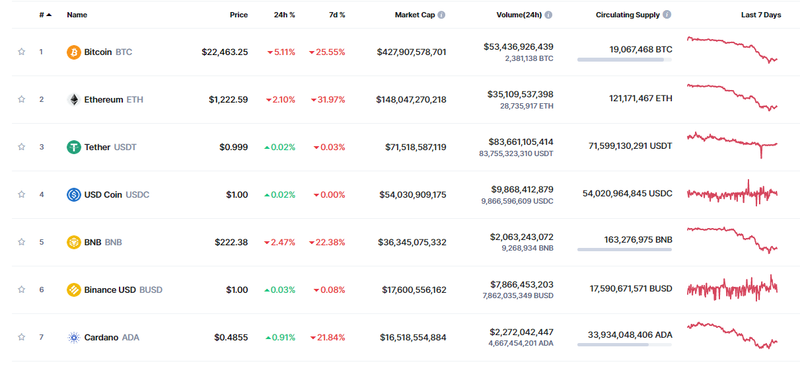Click the Cardano logo icon

[x=74, y=337]
